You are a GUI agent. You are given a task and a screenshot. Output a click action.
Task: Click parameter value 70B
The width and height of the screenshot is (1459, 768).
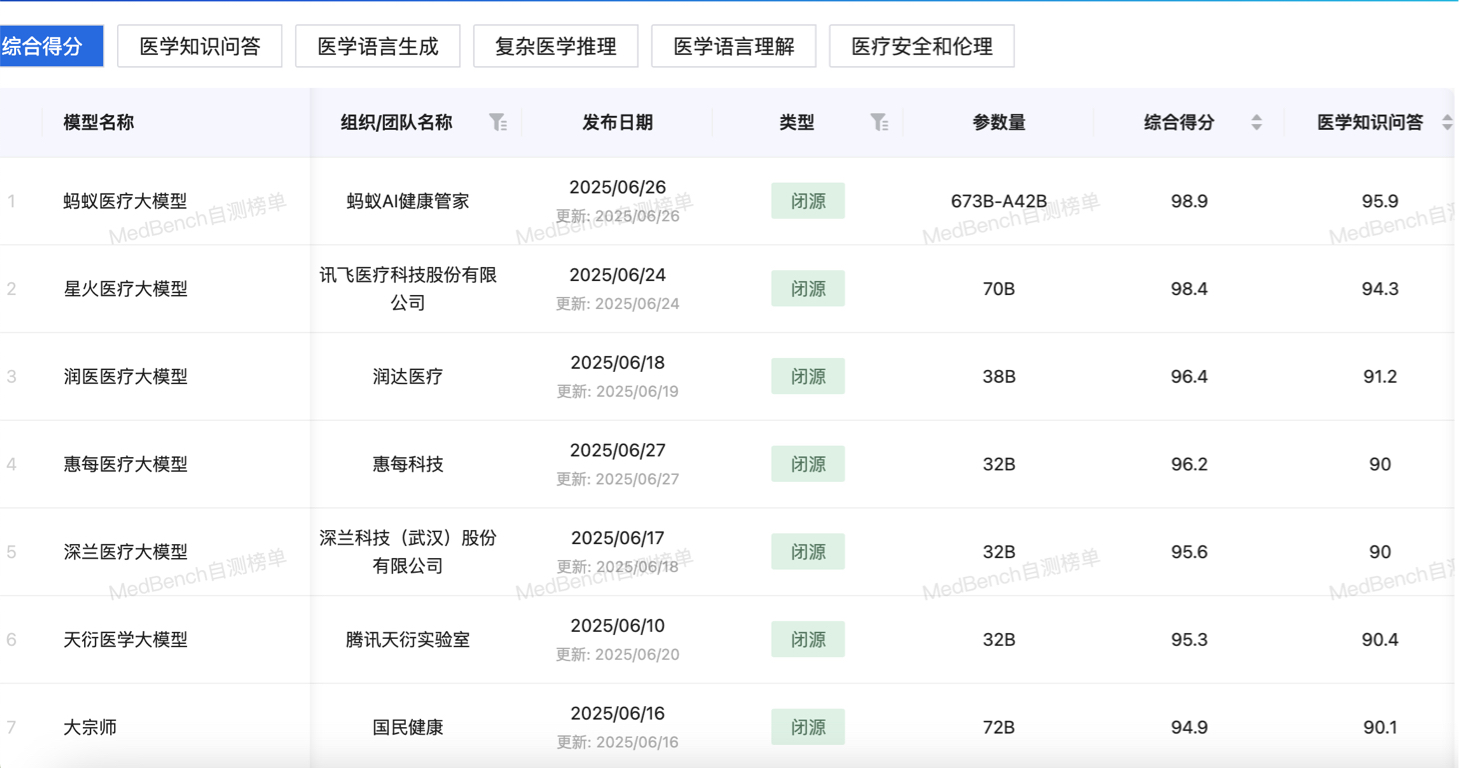click(999, 289)
